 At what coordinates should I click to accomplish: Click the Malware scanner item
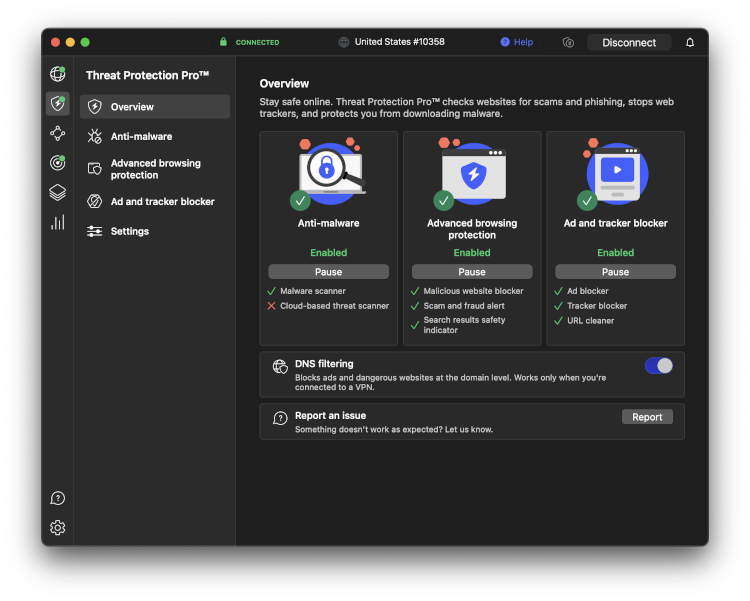(x=306, y=291)
